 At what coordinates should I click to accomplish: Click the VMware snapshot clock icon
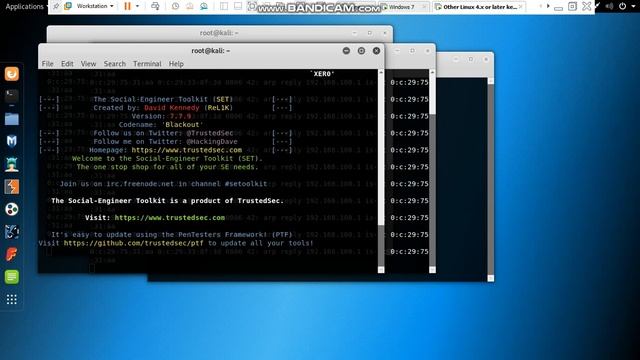click(x=175, y=6)
